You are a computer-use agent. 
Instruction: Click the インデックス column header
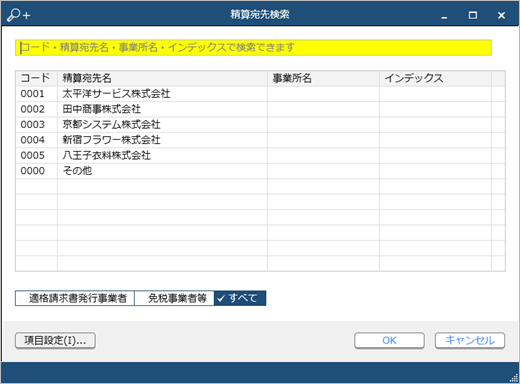[x=435, y=78]
